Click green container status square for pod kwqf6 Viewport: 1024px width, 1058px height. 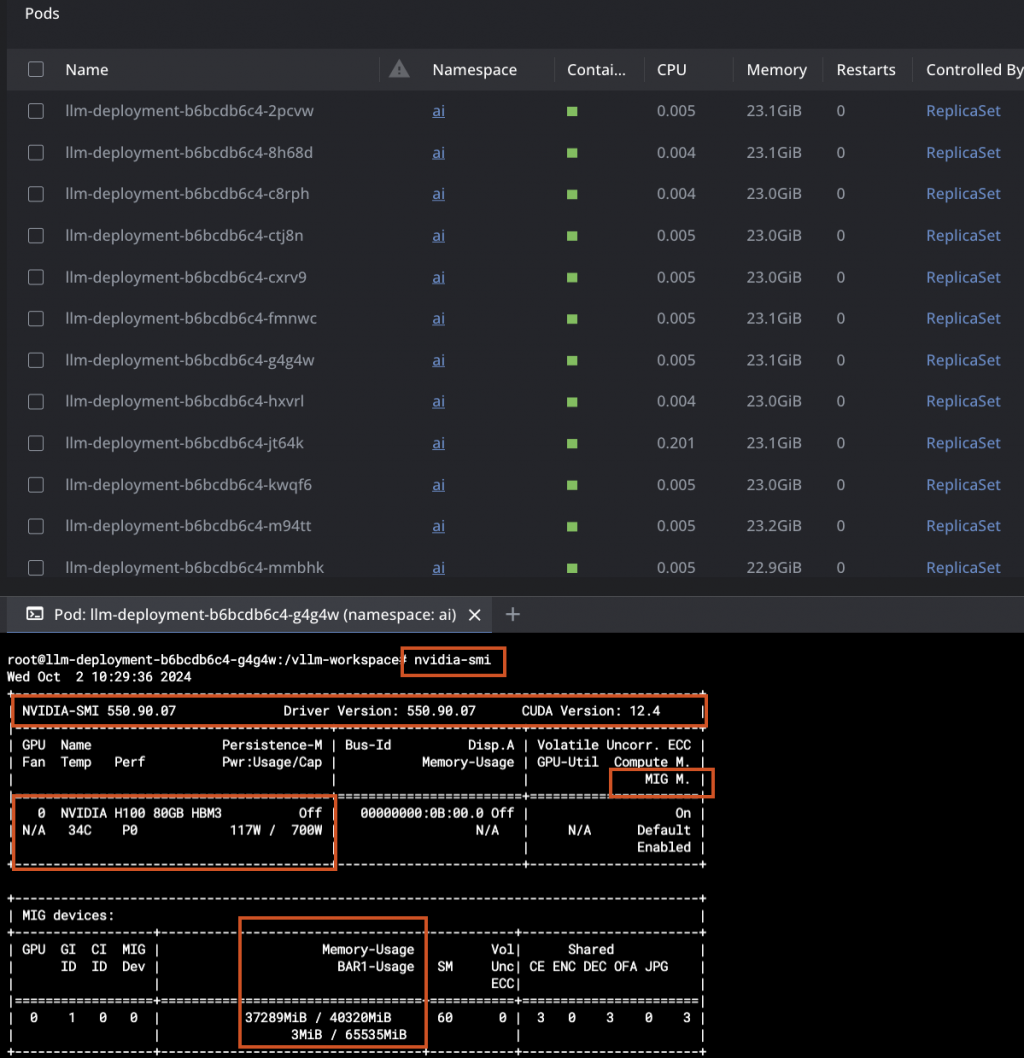572,485
